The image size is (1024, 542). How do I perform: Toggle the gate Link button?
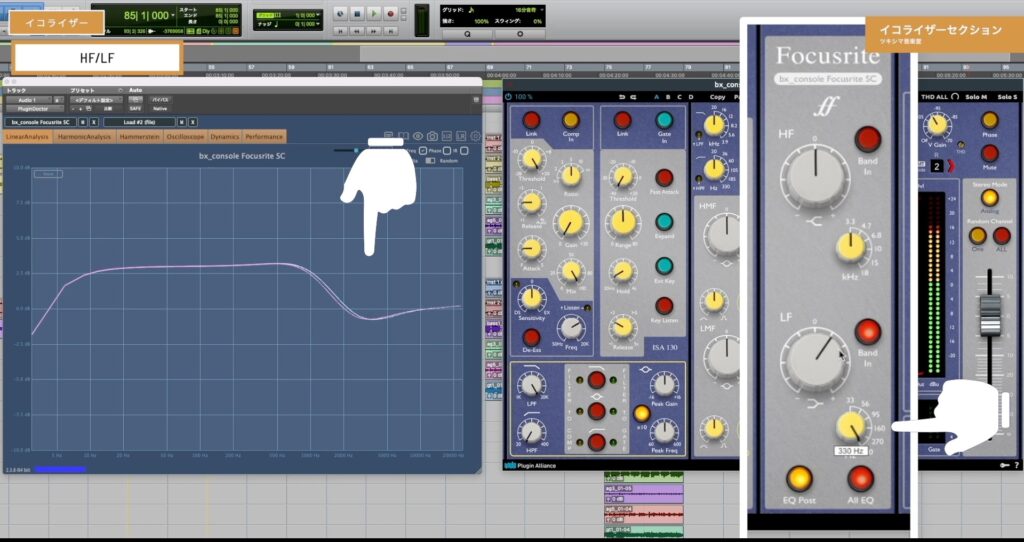[x=622, y=120]
